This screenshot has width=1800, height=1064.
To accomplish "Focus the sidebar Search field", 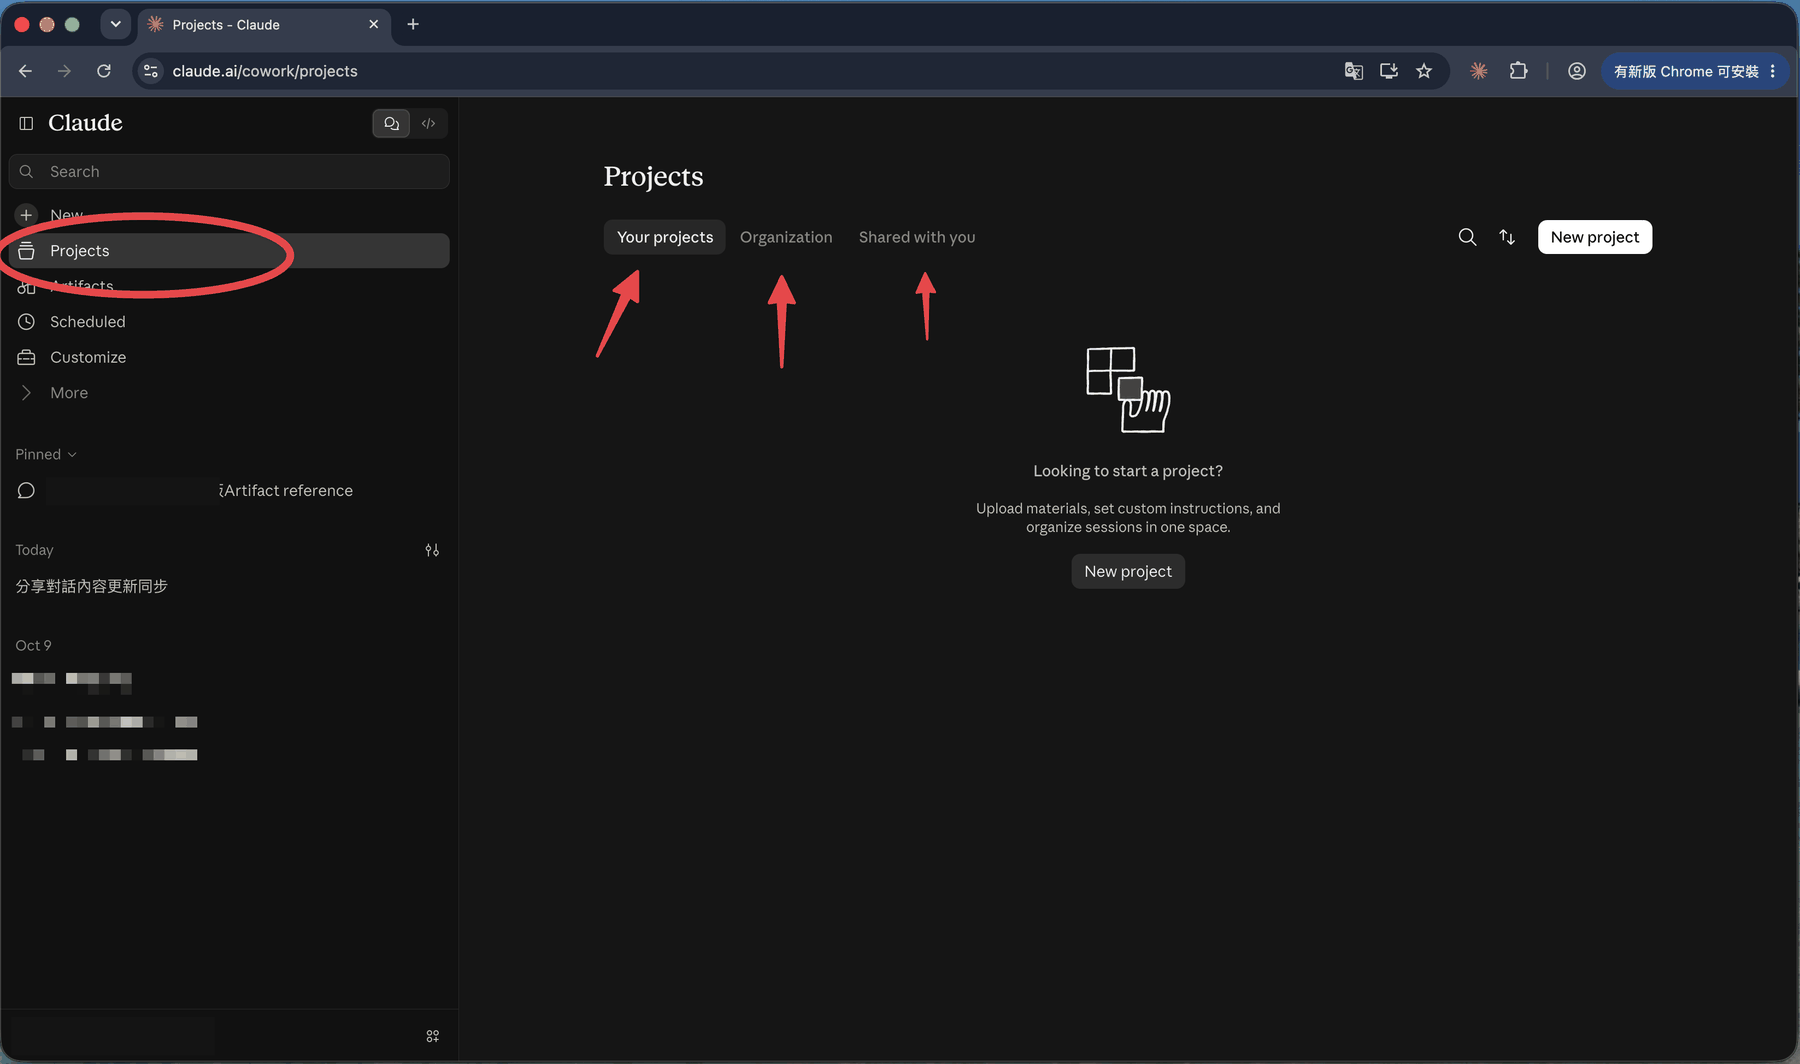I will click(x=229, y=172).
